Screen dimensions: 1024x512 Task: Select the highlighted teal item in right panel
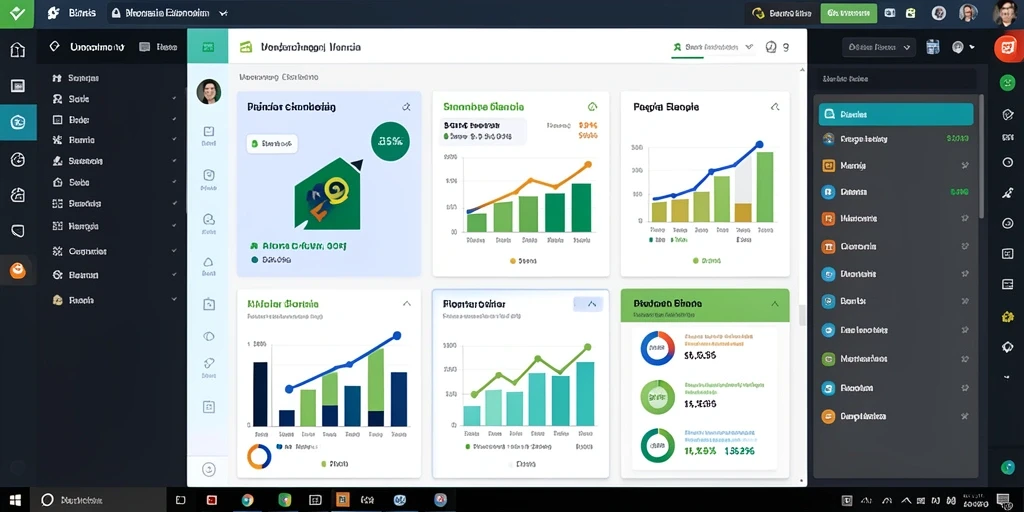[895, 114]
